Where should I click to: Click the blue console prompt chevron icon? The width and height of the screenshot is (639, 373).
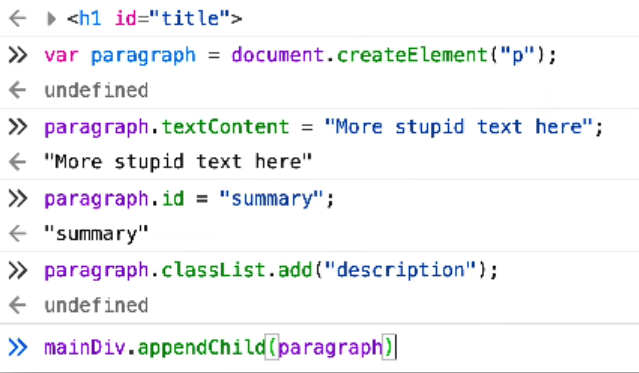tap(18, 348)
